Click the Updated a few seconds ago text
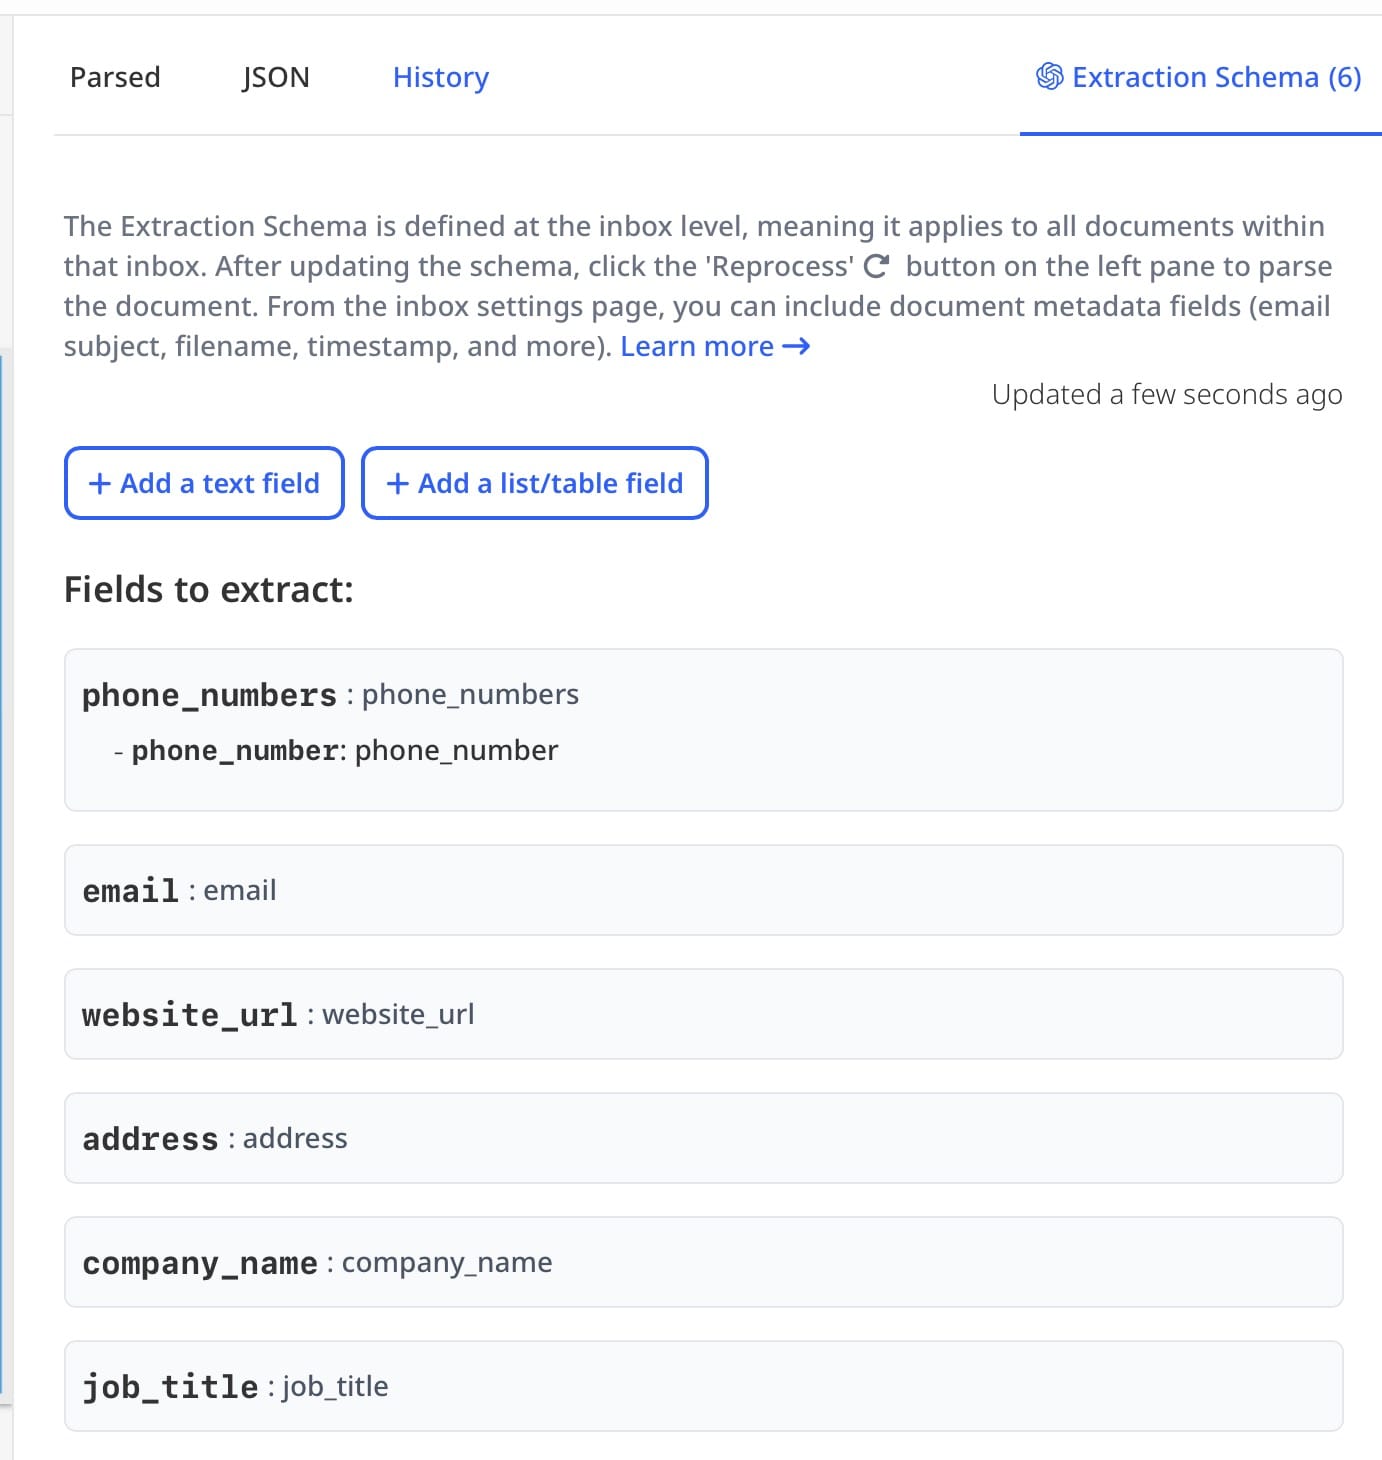The image size is (1382, 1460). pos(1167,395)
